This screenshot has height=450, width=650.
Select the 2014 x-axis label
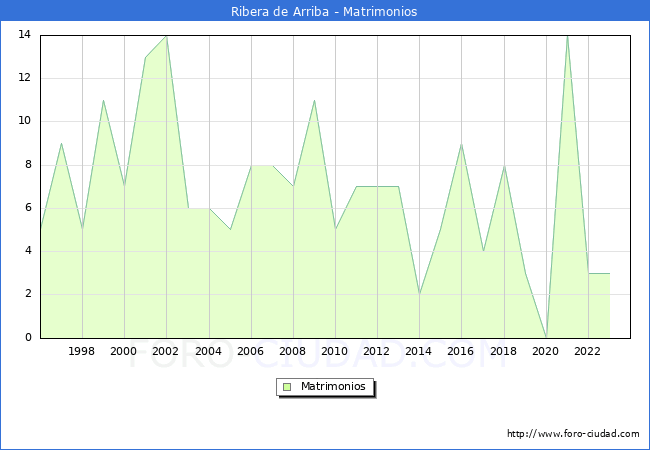pyautogui.click(x=418, y=351)
